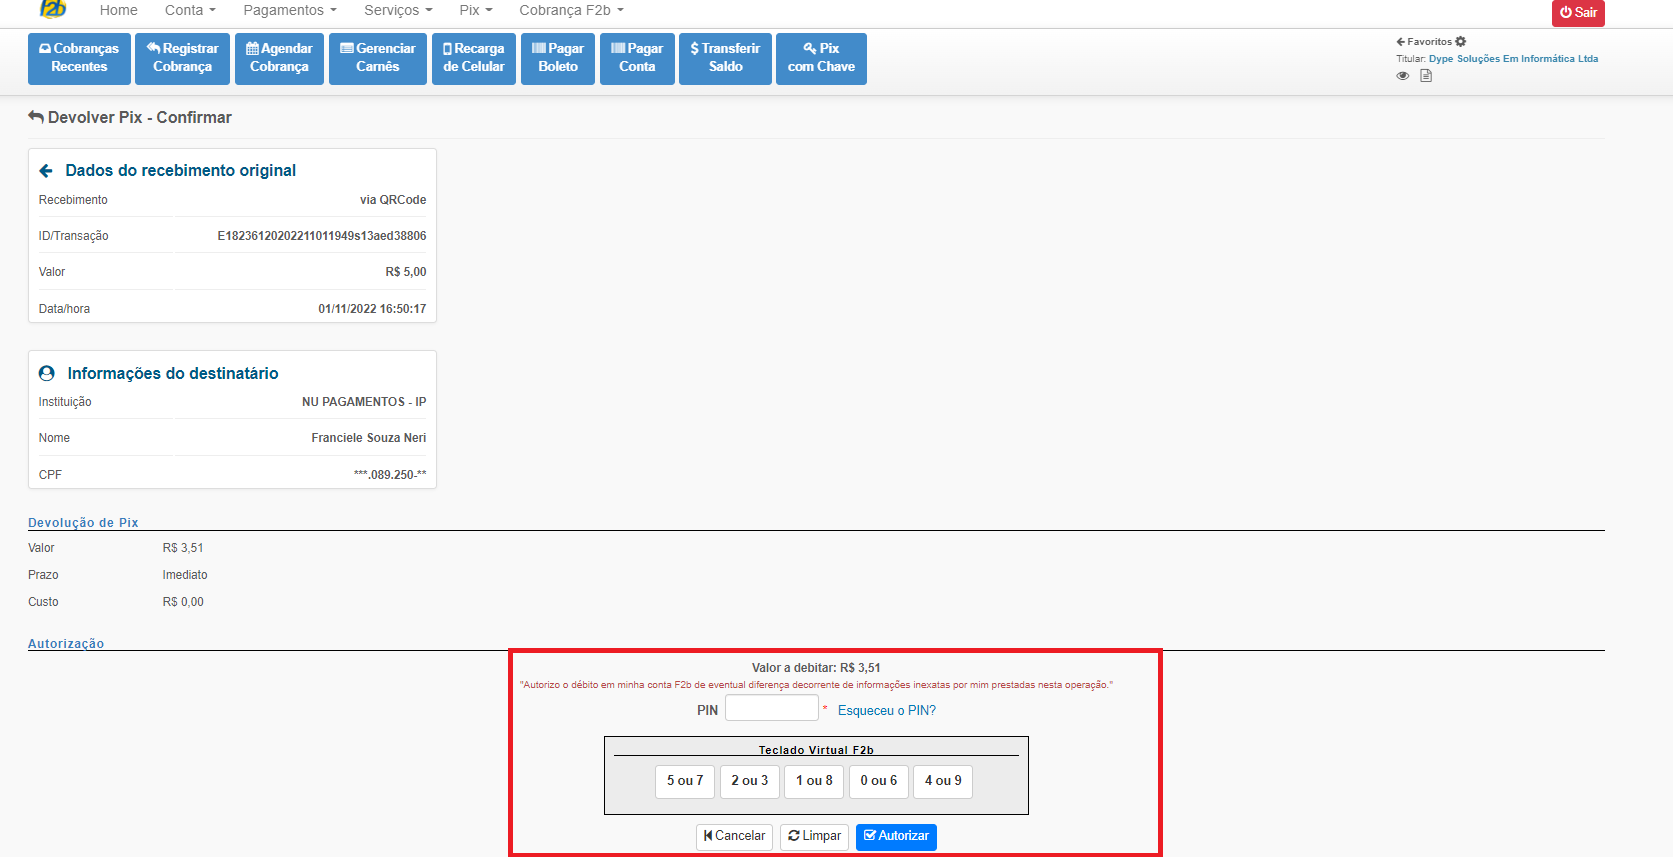Open Cobranças Recentes toolbar button
This screenshot has width=1673, height=857.
[79, 58]
